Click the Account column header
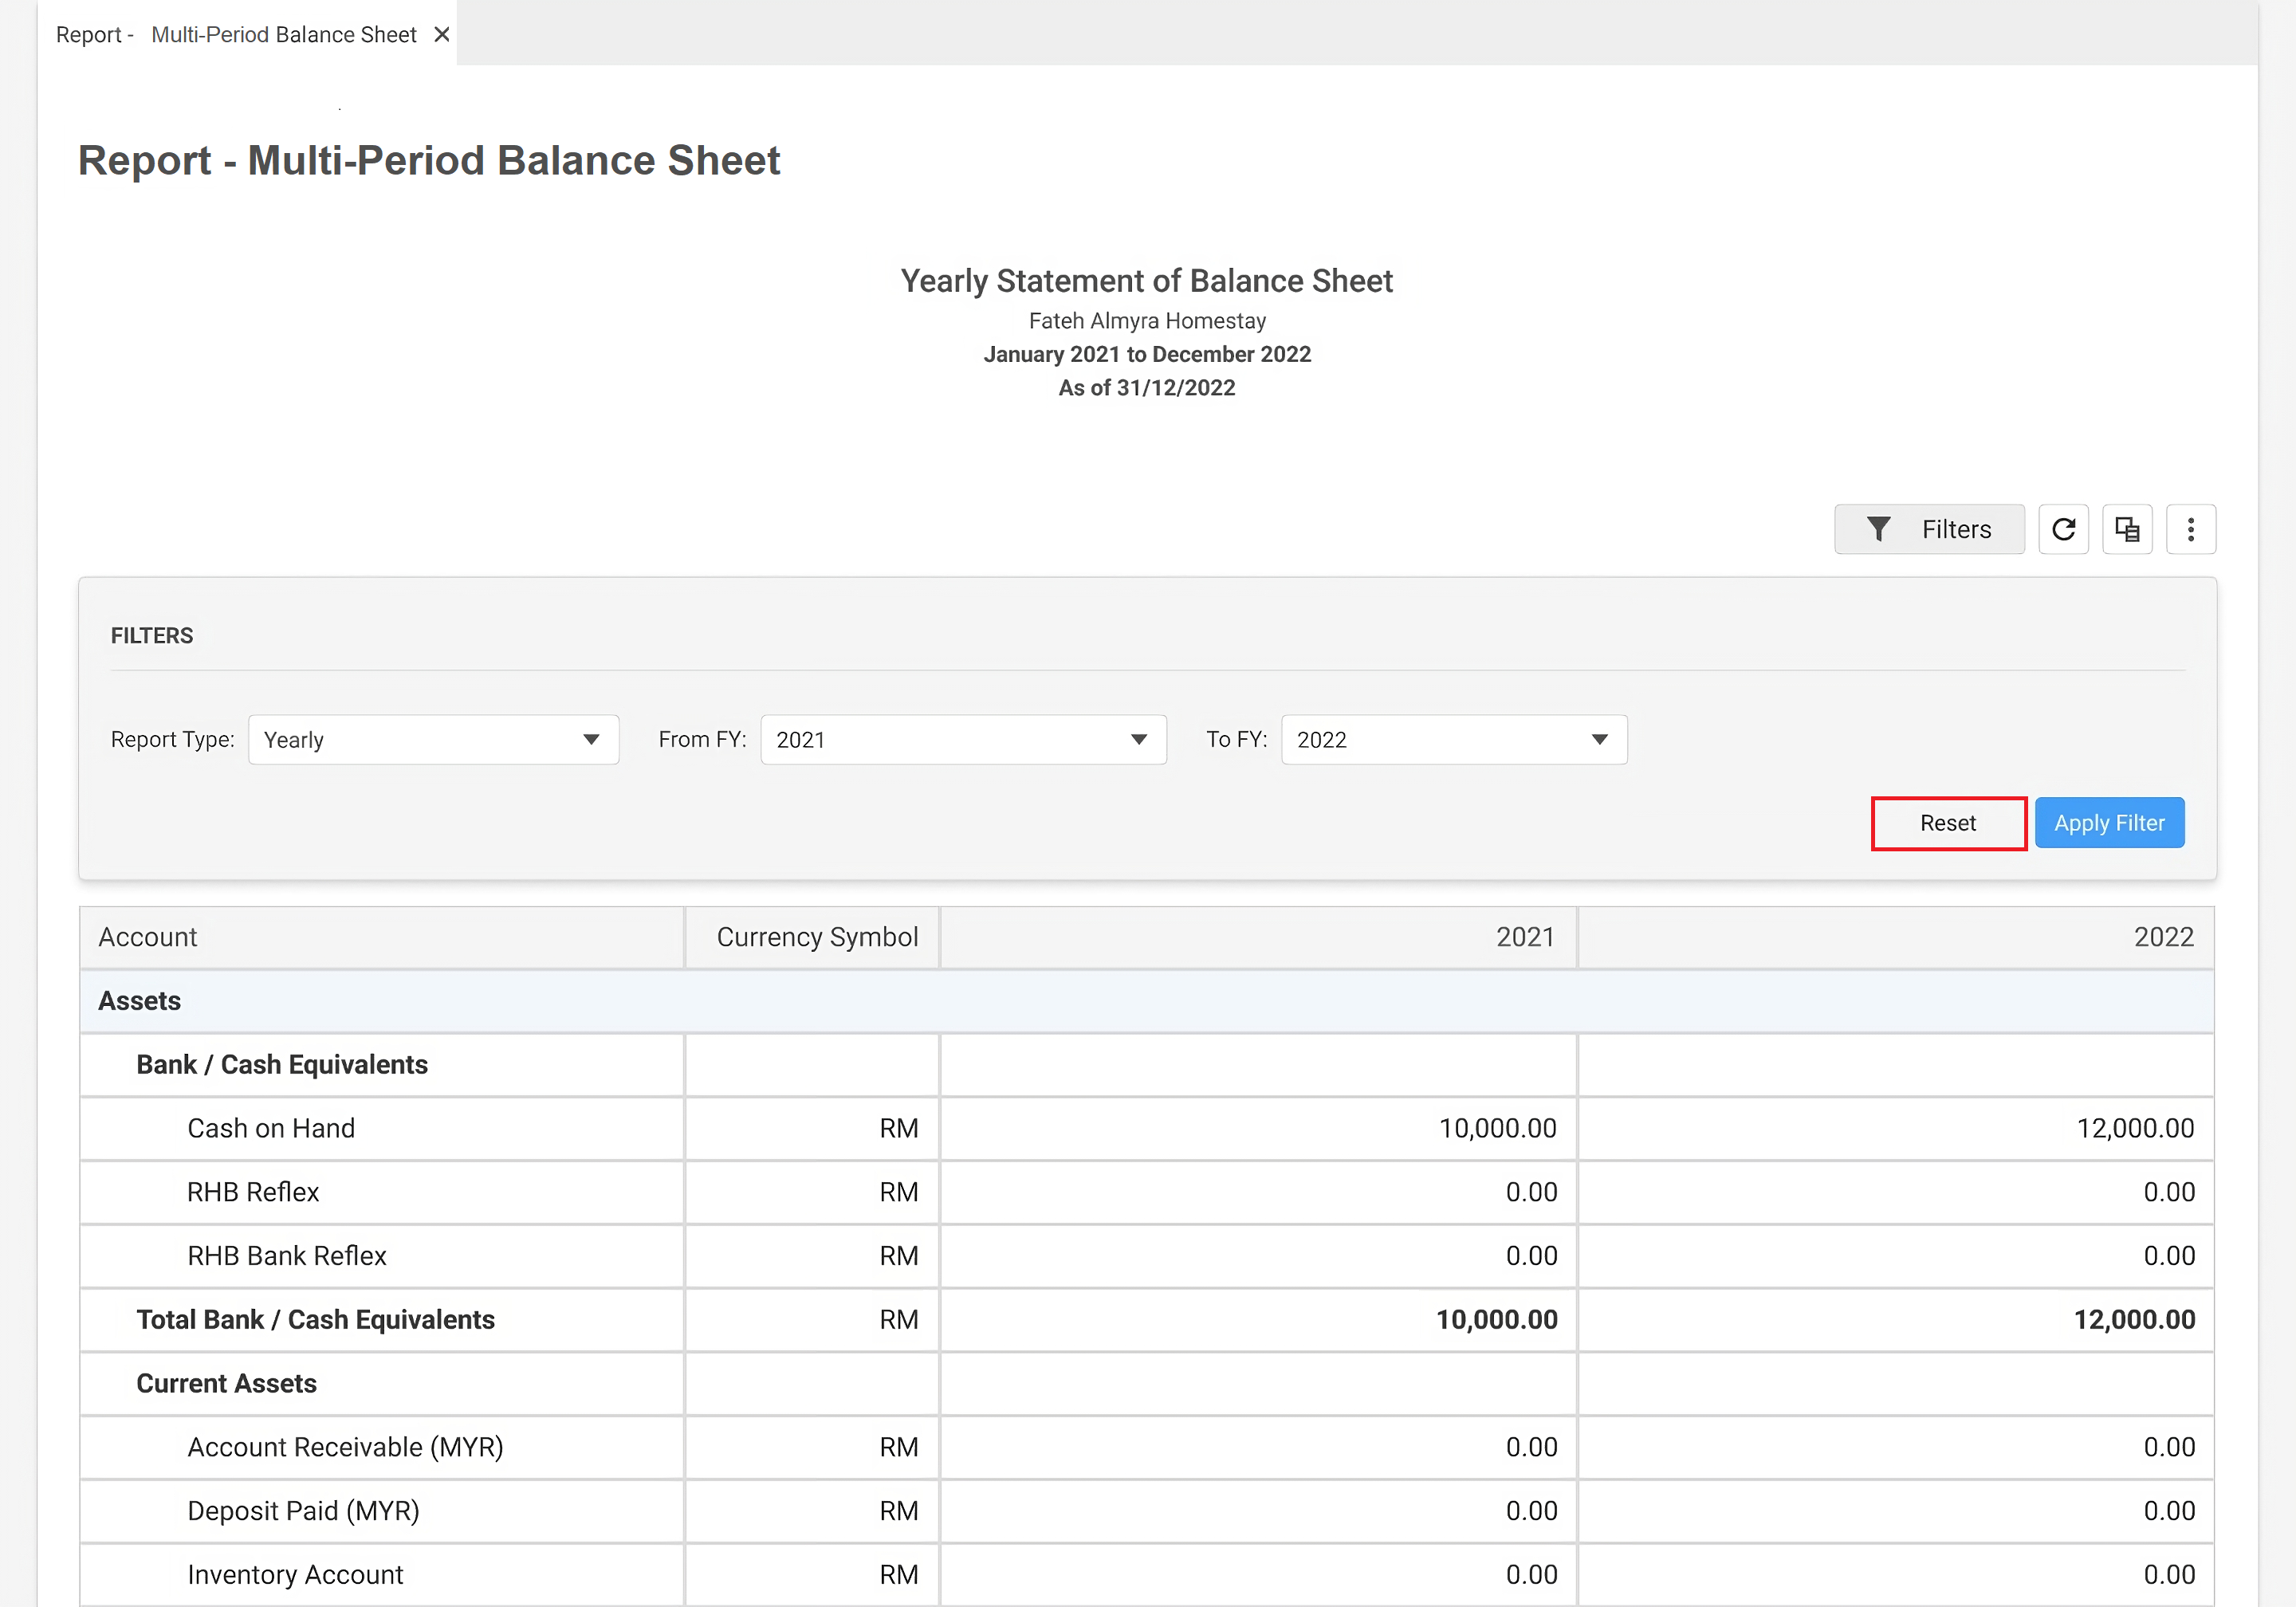The image size is (2296, 1607). [382, 937]
